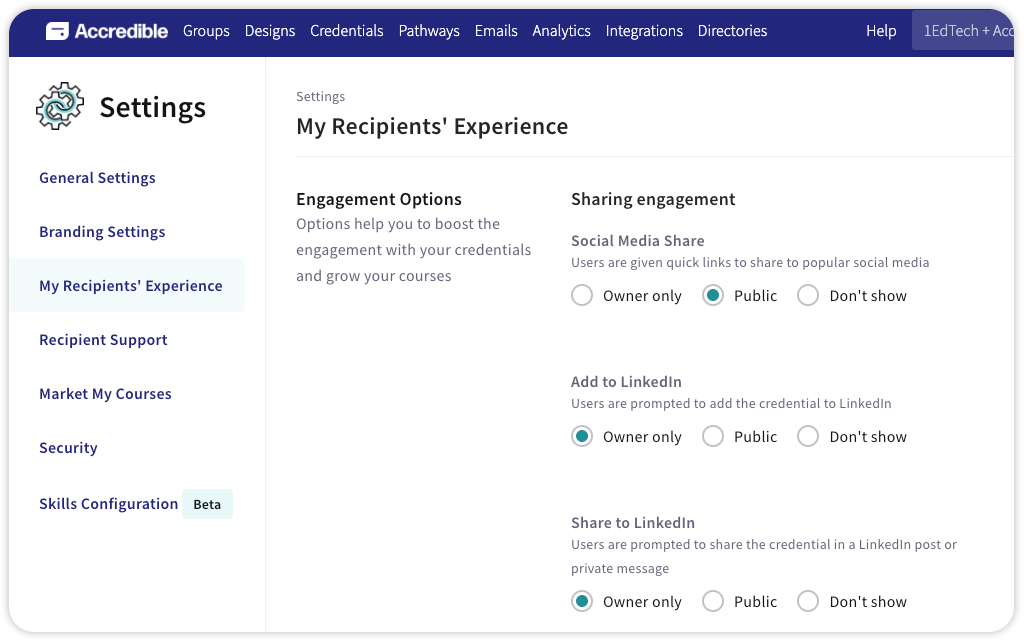Go to Credentials in the top navigation
Viewport: 1024px width, 642px height.
pyautogui.click(x=347, y=31)
